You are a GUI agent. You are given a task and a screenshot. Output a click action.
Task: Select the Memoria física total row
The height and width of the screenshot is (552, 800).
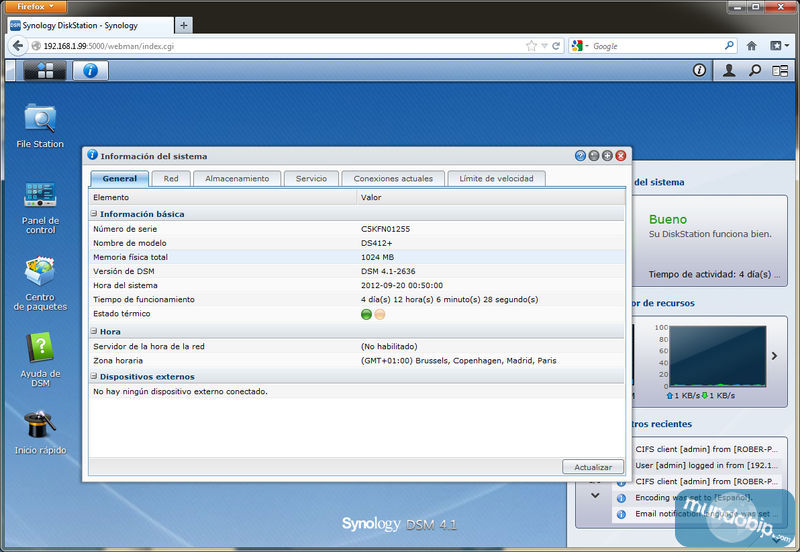click(x=356, y=257)
